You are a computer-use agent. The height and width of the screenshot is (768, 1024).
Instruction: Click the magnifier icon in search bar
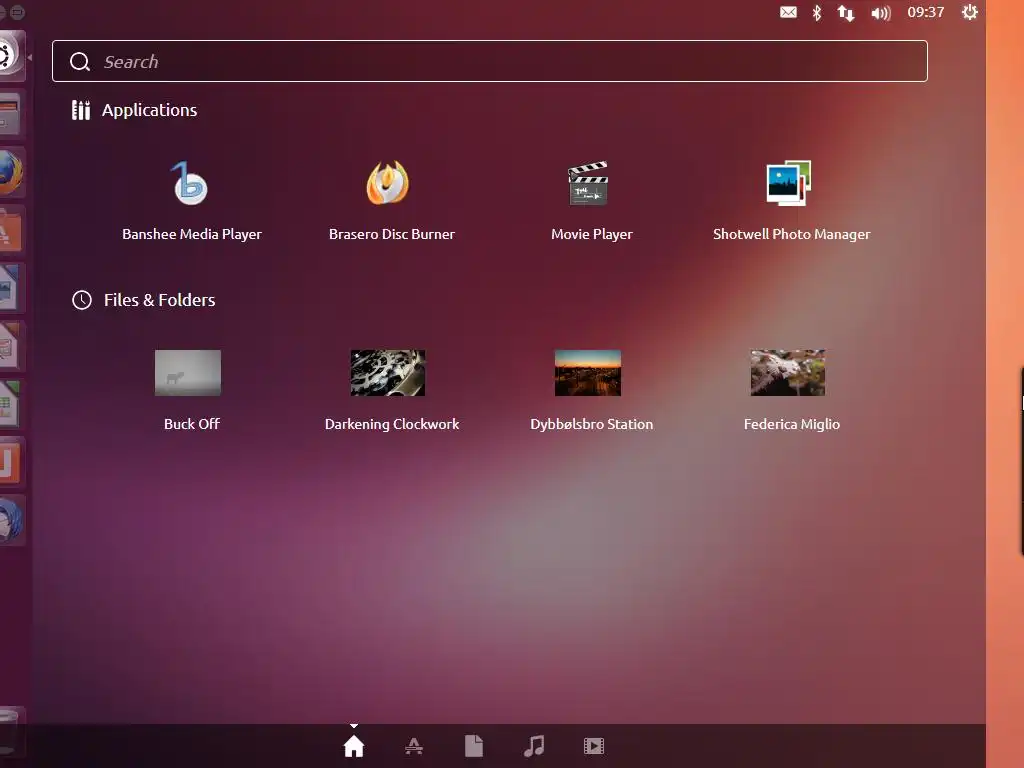[80, 61]
